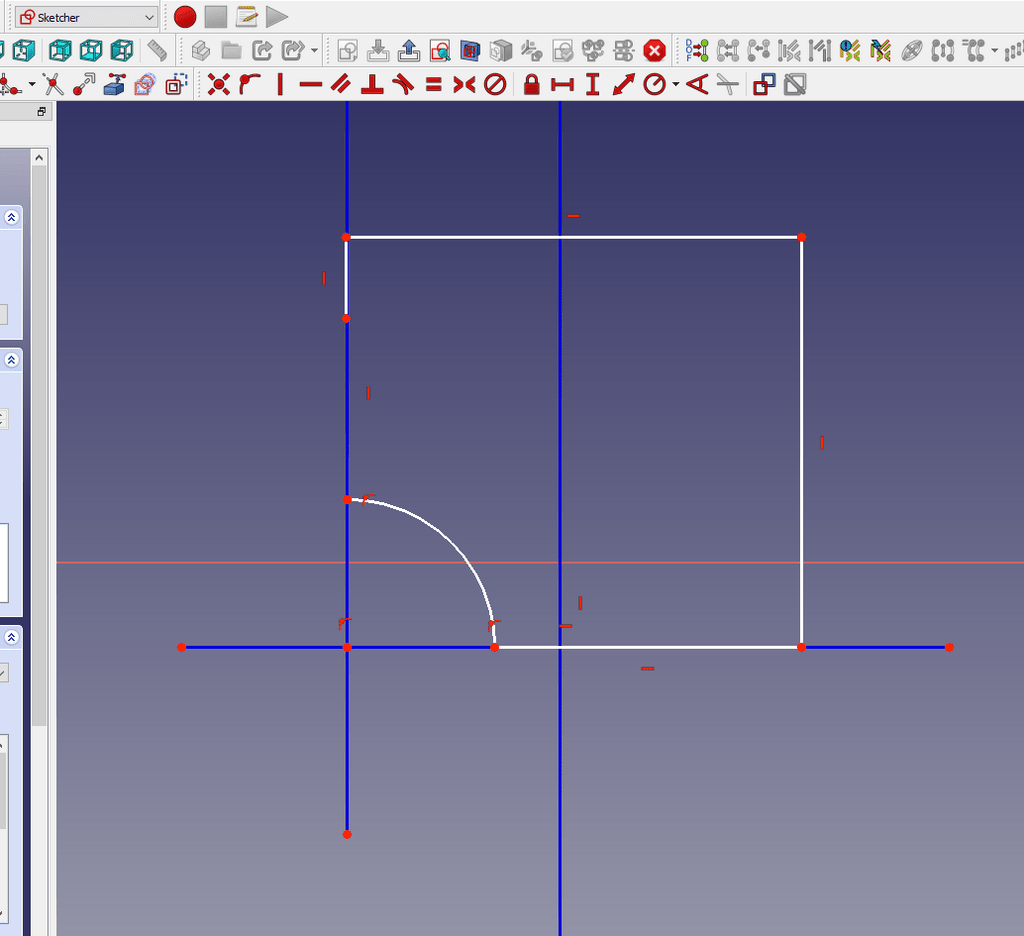Click the make link icon
Viewport: 1024px width, 936px height.
tap(262, 50)
